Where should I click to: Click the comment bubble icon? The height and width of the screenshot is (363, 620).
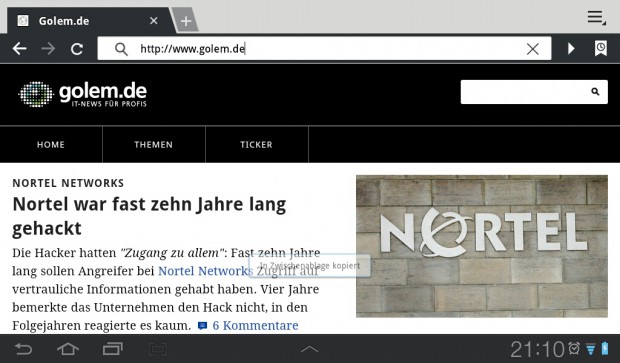(202, 326)
